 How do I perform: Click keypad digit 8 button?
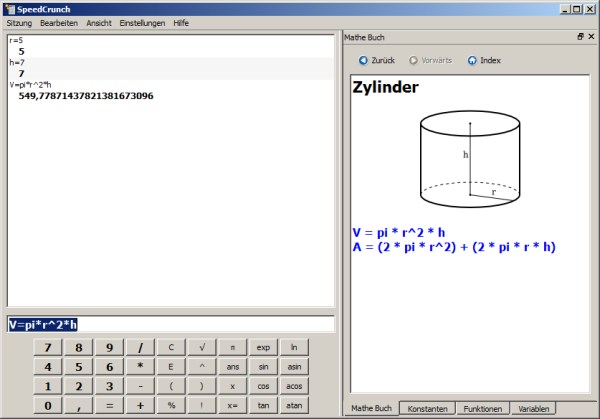coord(78,347)
